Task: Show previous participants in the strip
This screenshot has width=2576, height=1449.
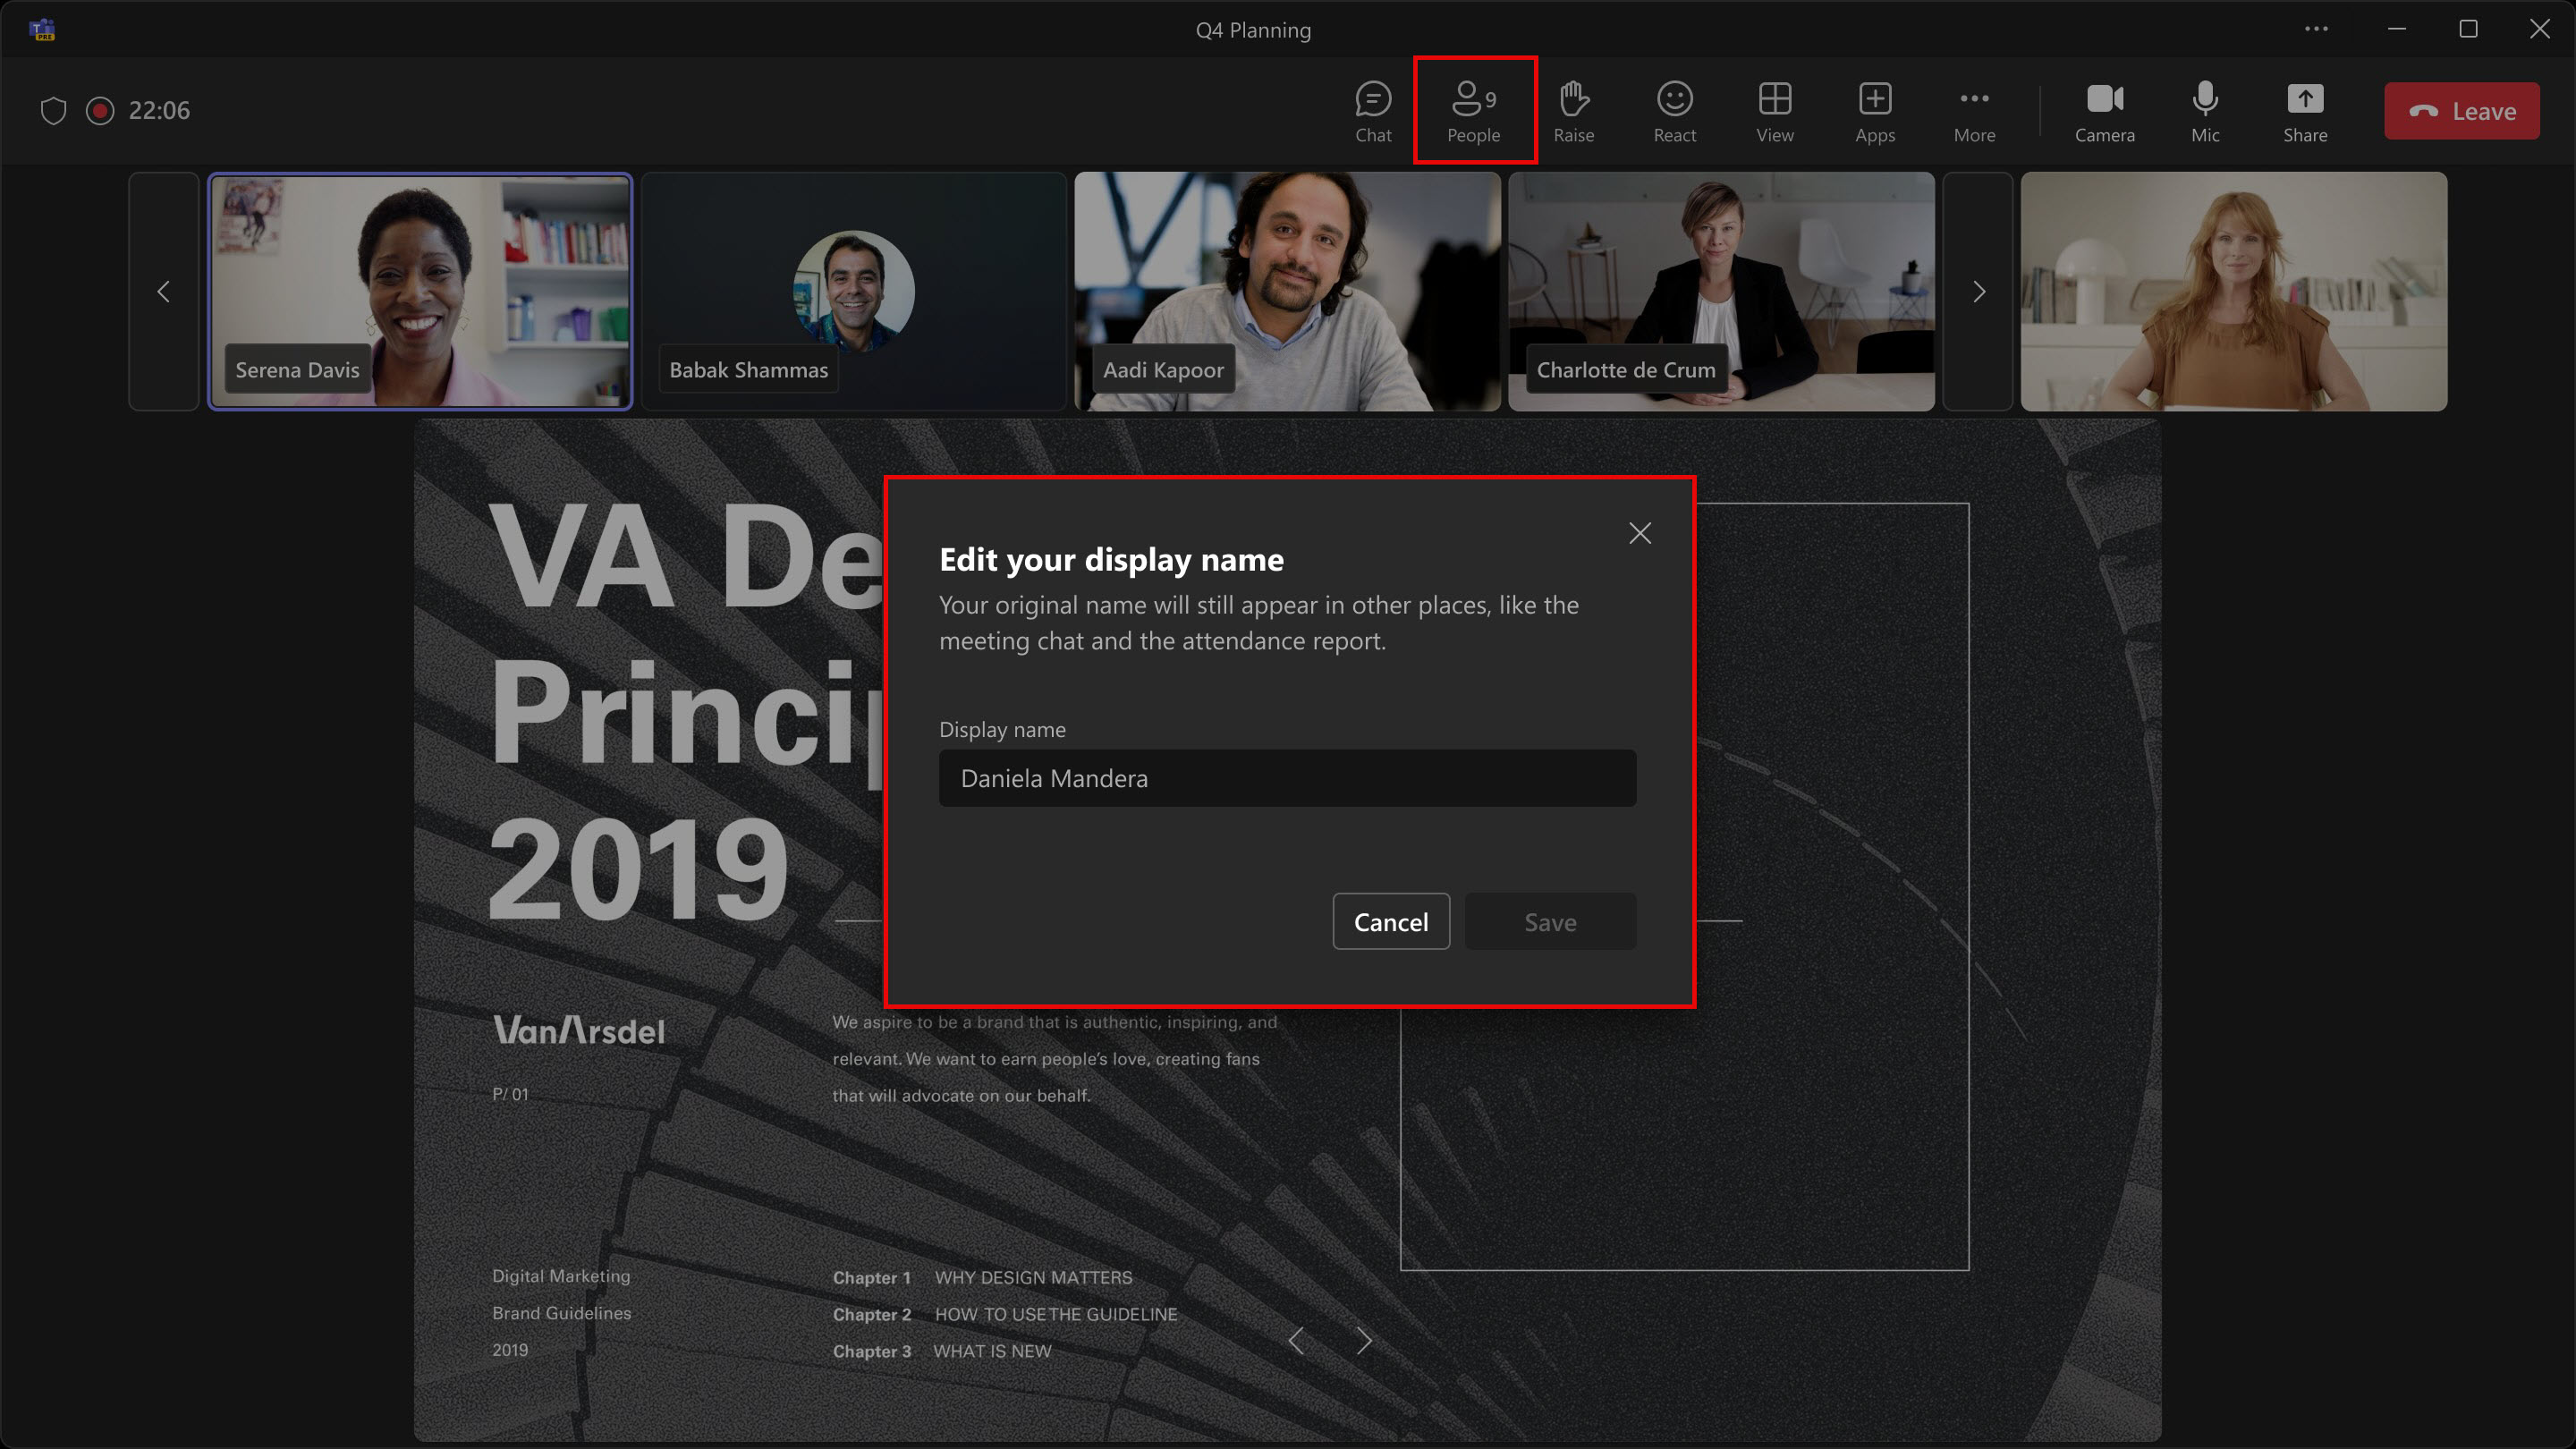Action: 164,291
